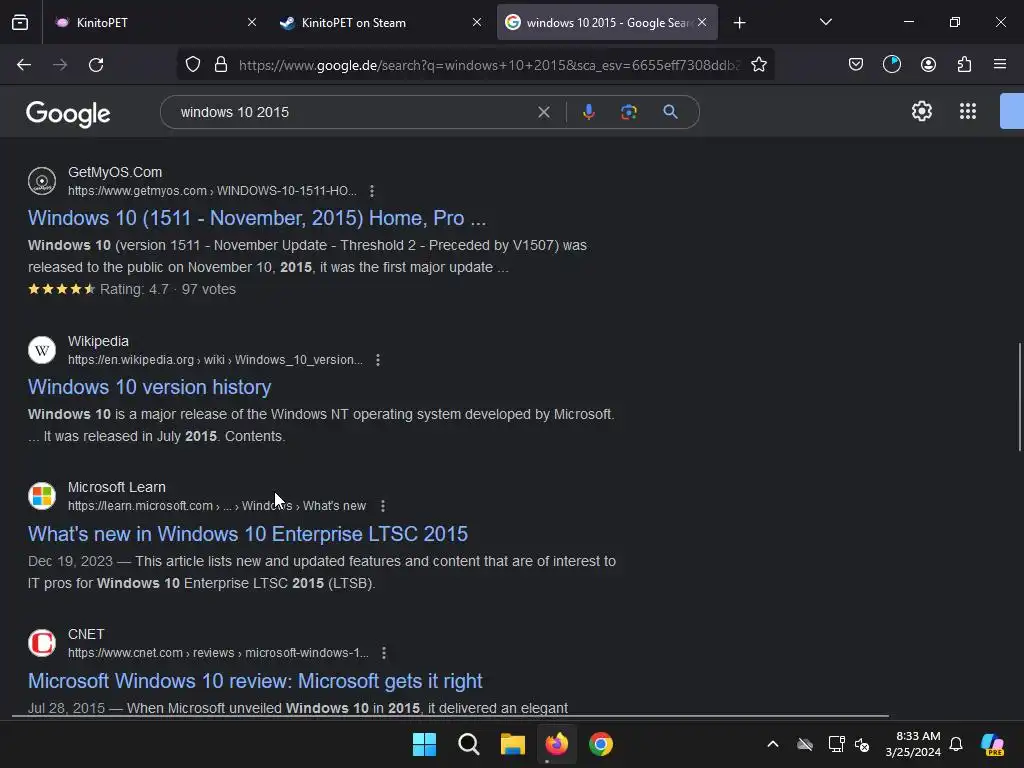Click the Wikipedia result favicon

[x=42, y=350]
